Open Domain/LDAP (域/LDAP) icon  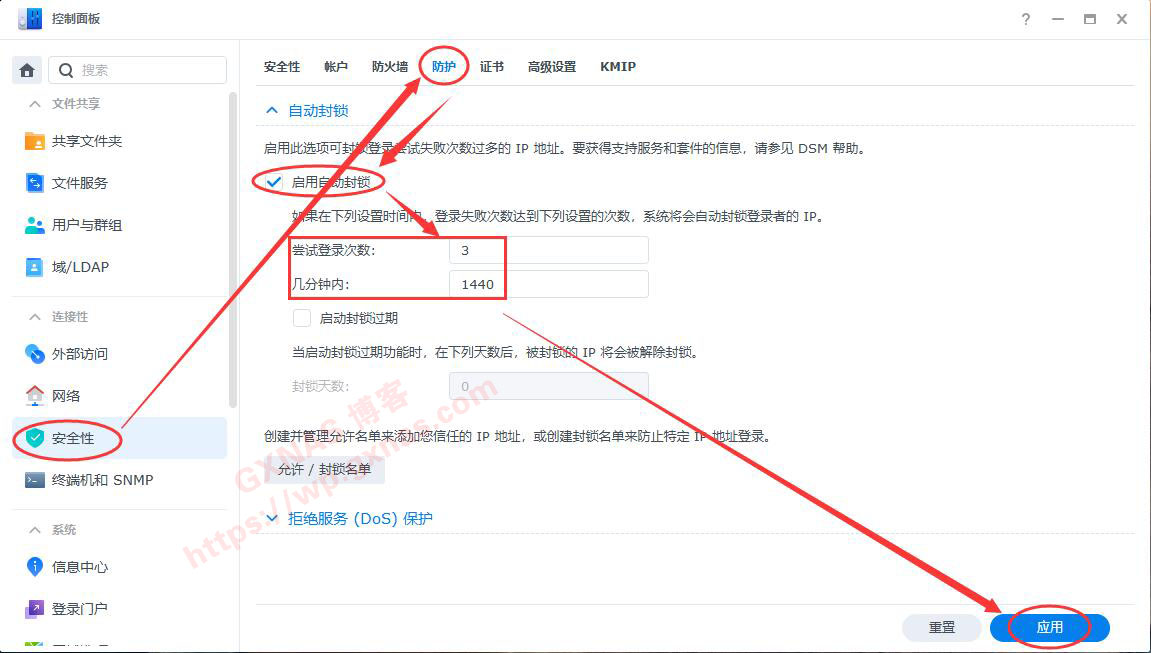pos(35,267)
